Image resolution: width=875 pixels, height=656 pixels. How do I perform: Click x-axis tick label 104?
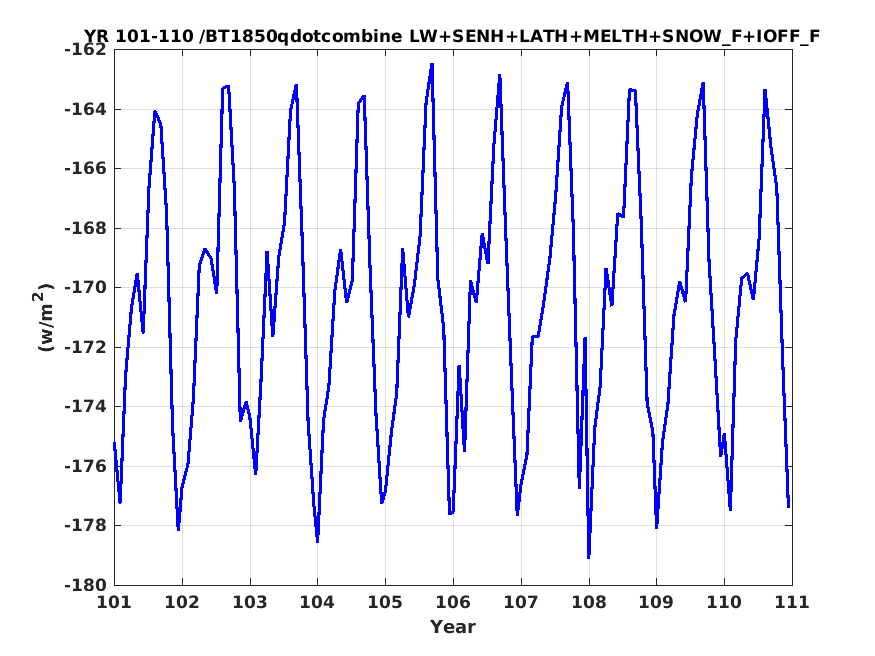(318, 602)
